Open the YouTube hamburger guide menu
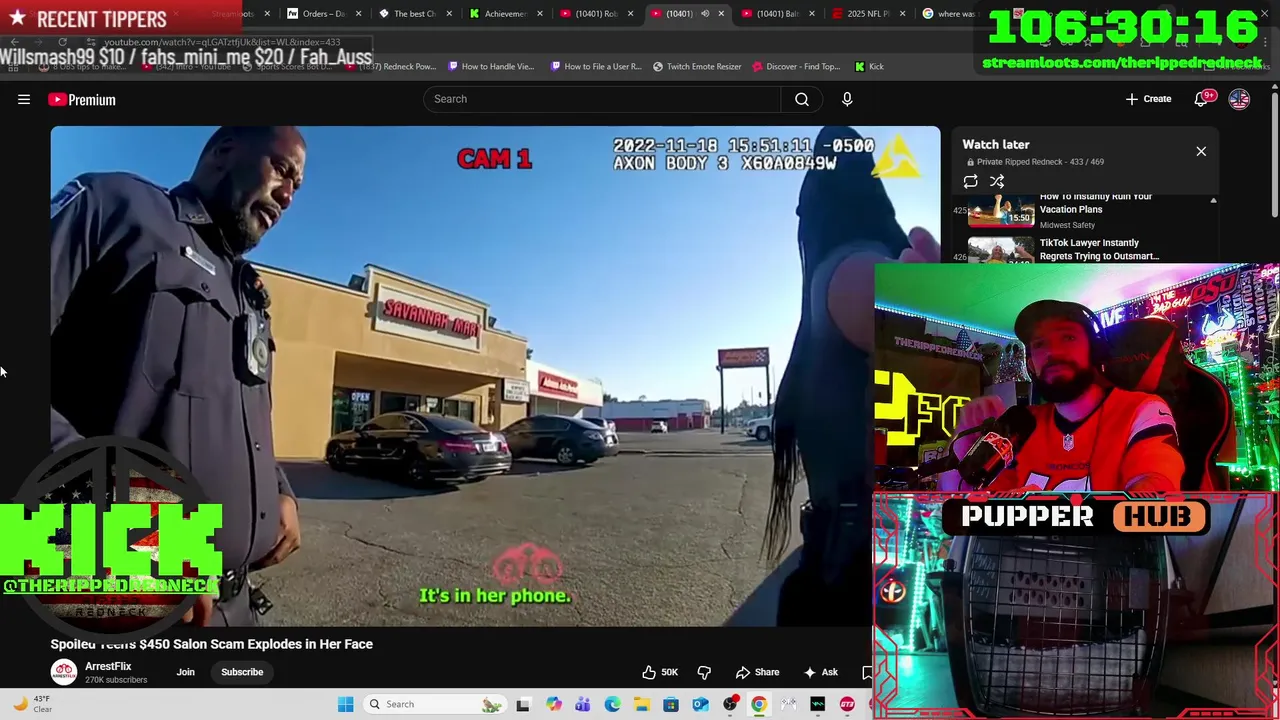Screen dimensions: 1280x720 pos(24,99)
